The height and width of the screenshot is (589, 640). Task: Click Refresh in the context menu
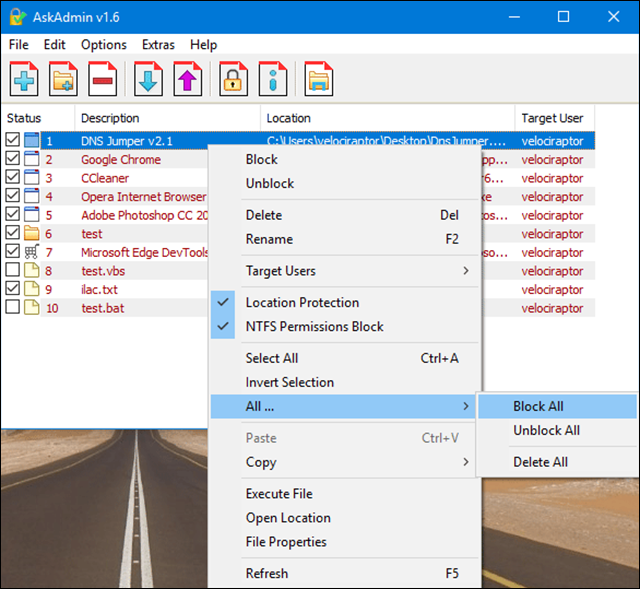pos(345,573)
